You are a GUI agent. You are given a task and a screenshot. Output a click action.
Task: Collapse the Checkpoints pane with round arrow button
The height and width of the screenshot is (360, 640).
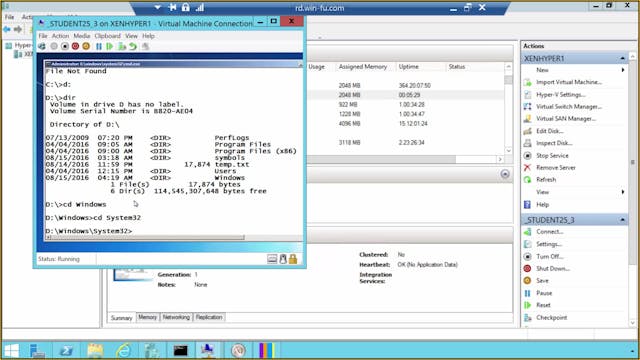point(505,174)
